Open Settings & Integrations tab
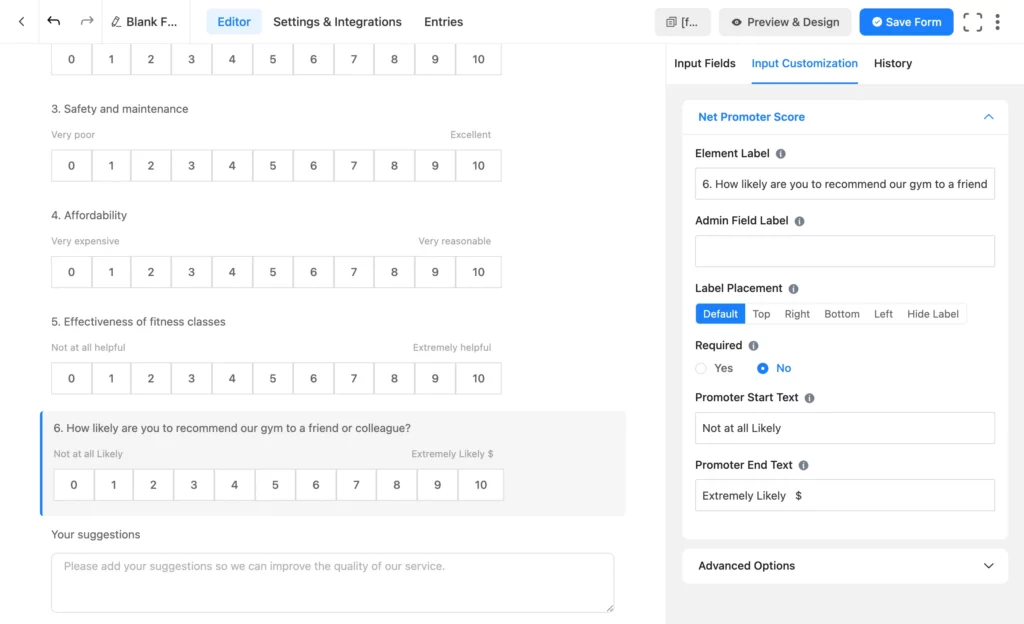Viewport: 1024px width, 624px height. 337,22
